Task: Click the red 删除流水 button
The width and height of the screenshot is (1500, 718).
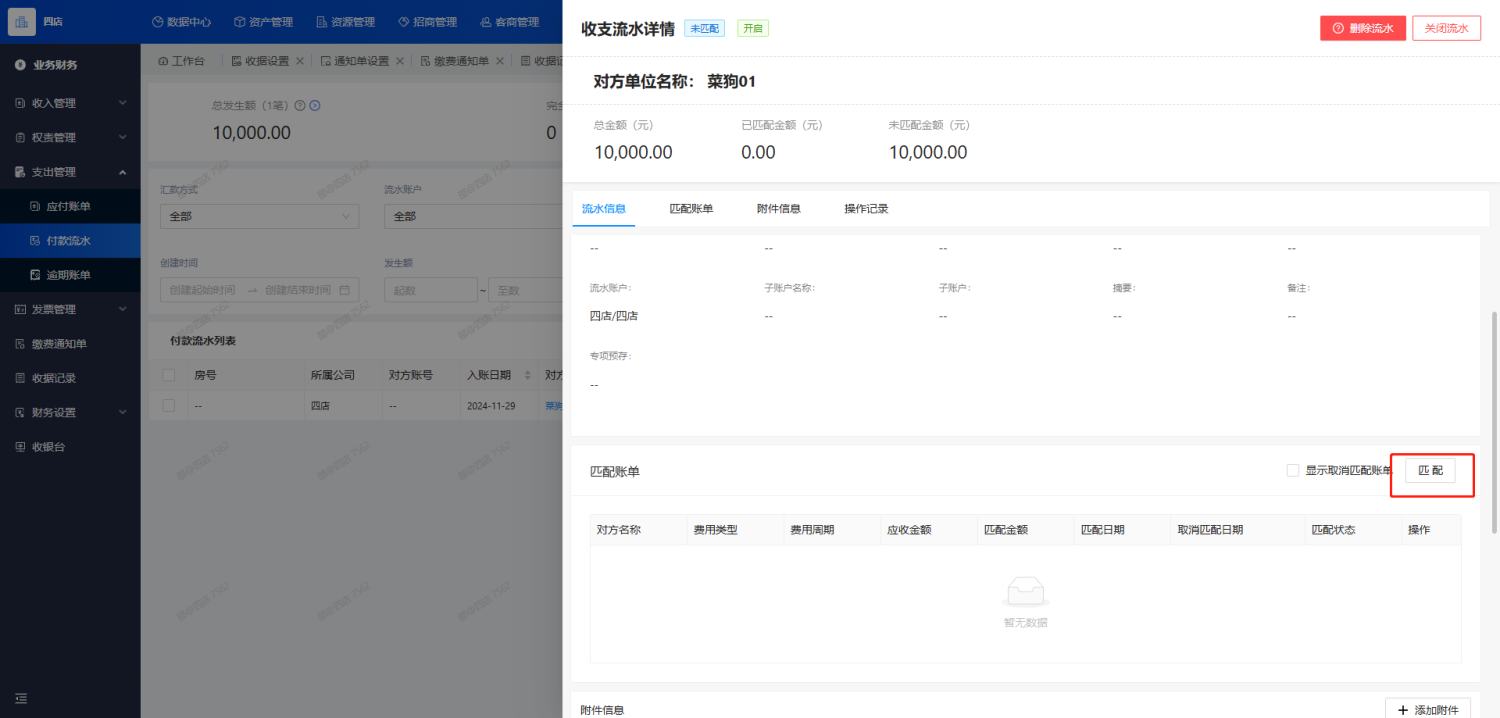Action: point(1363,28)
